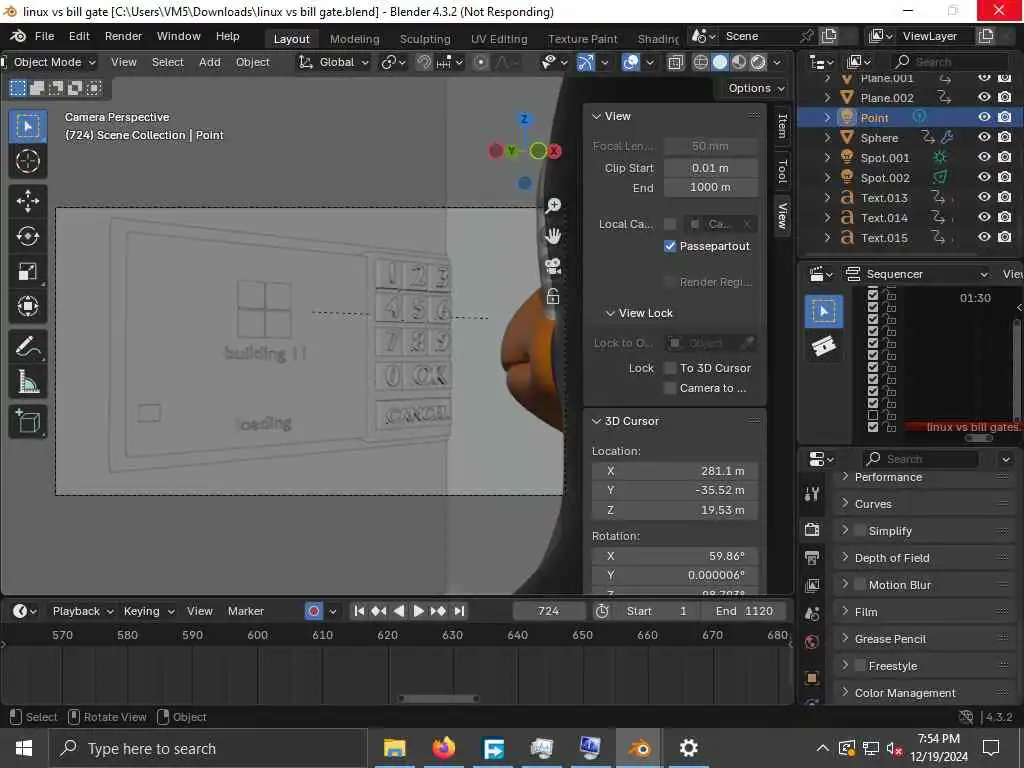Select the Rotate tool
Viewport: 1024px width, 768px height.
click(x=27, y=236)
